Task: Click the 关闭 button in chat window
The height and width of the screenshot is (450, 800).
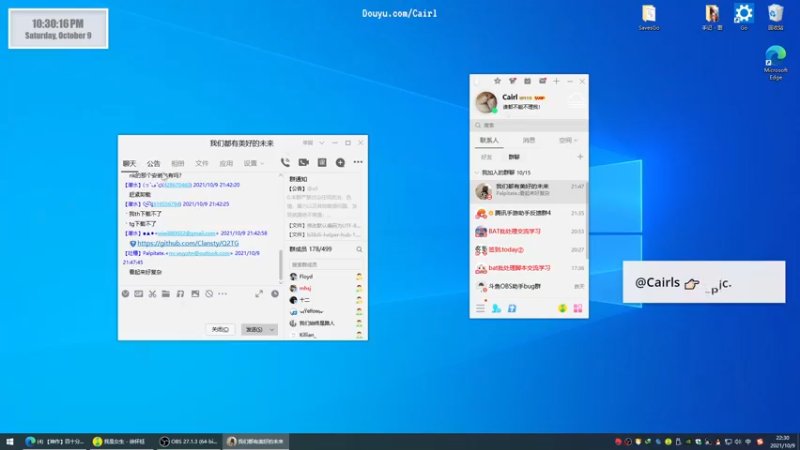Action: [220, 330]
